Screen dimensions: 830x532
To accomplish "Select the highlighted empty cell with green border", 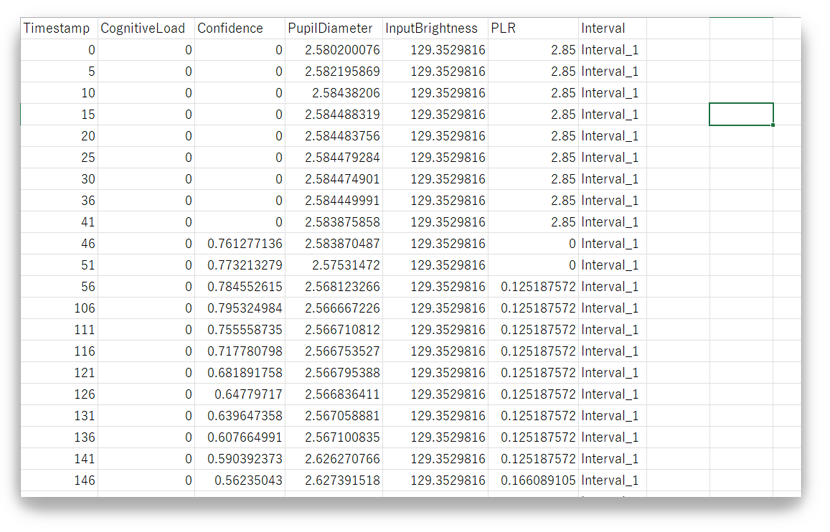I will [741, 114].
